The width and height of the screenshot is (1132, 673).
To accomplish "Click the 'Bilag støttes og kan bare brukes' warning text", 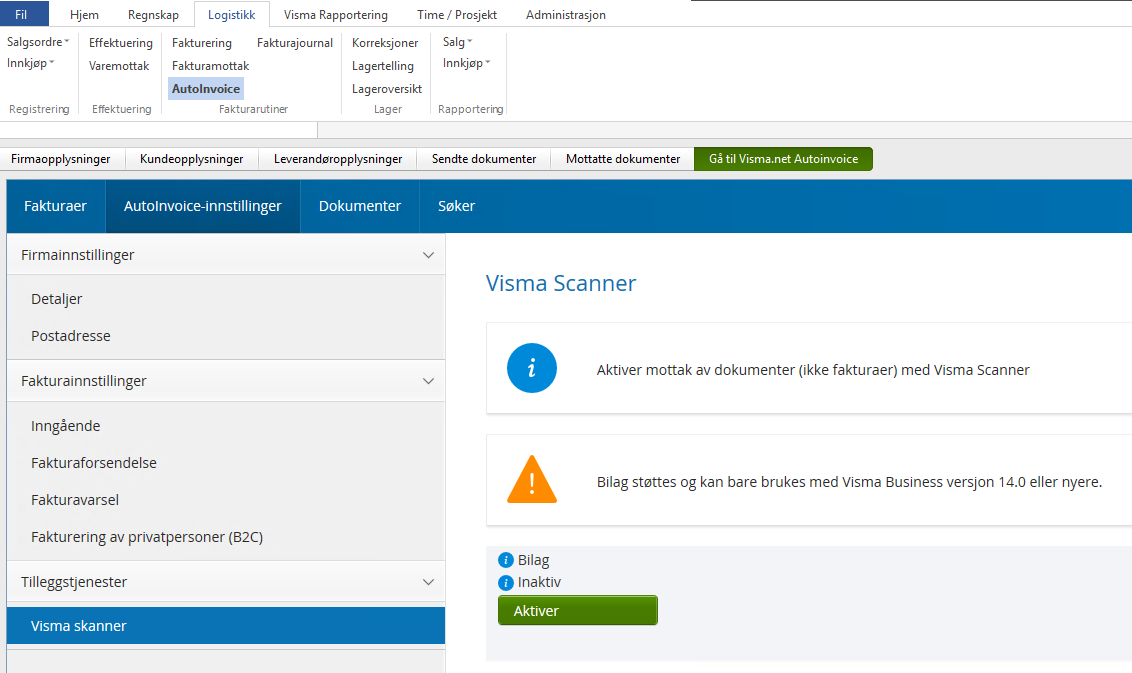I will point(849,482).
